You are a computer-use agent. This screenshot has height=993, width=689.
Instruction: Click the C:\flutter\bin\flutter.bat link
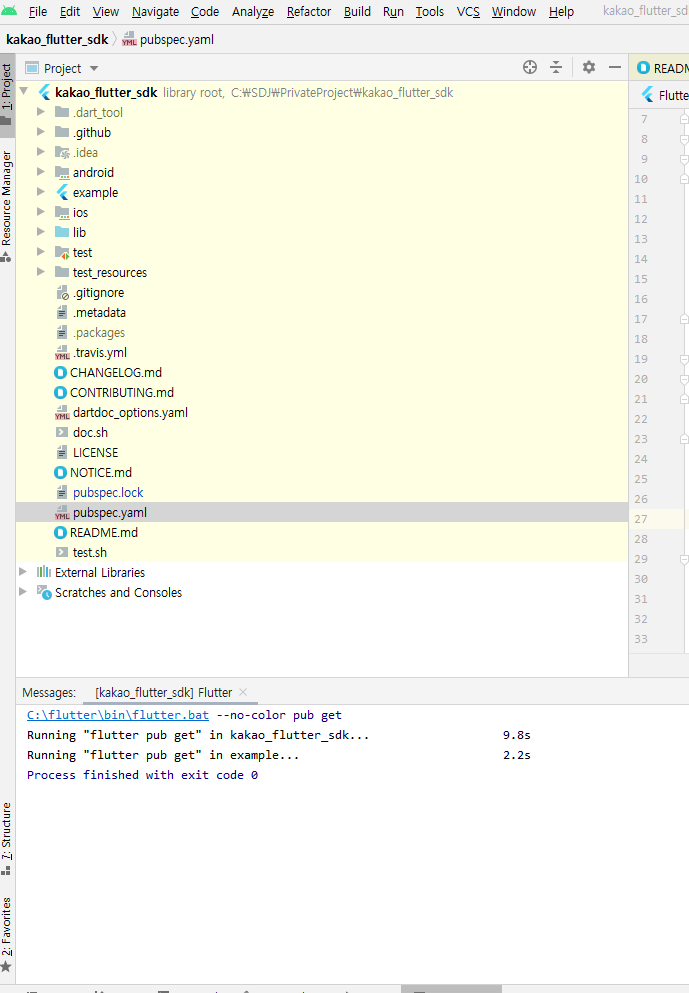coord(118,715)
